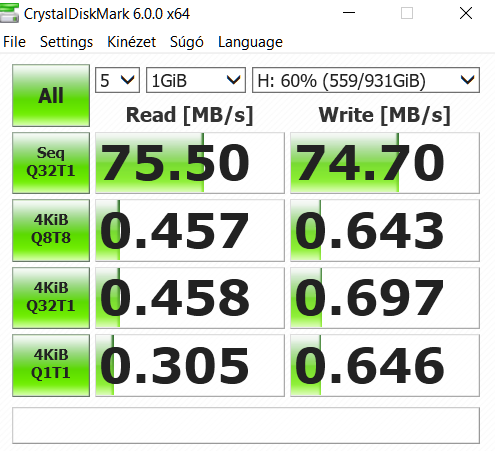495x451 pixels.
Task: Open the File menu
Action: 14,42
